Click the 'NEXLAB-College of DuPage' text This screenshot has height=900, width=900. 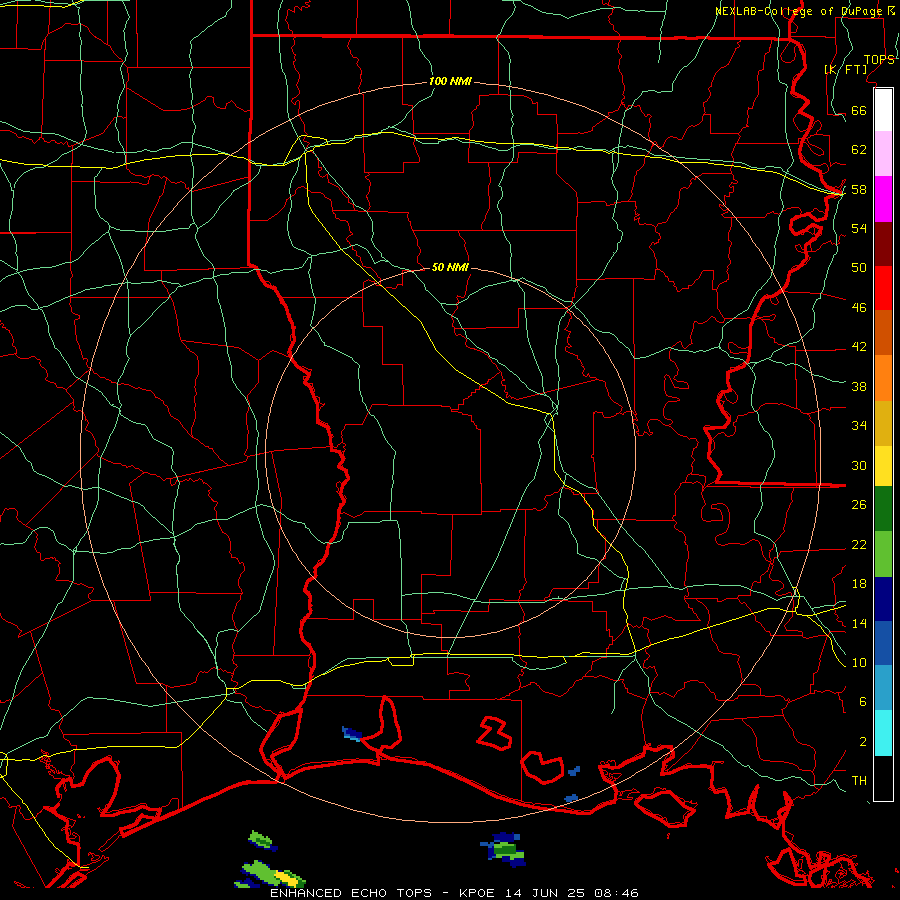tap(801, 11)
